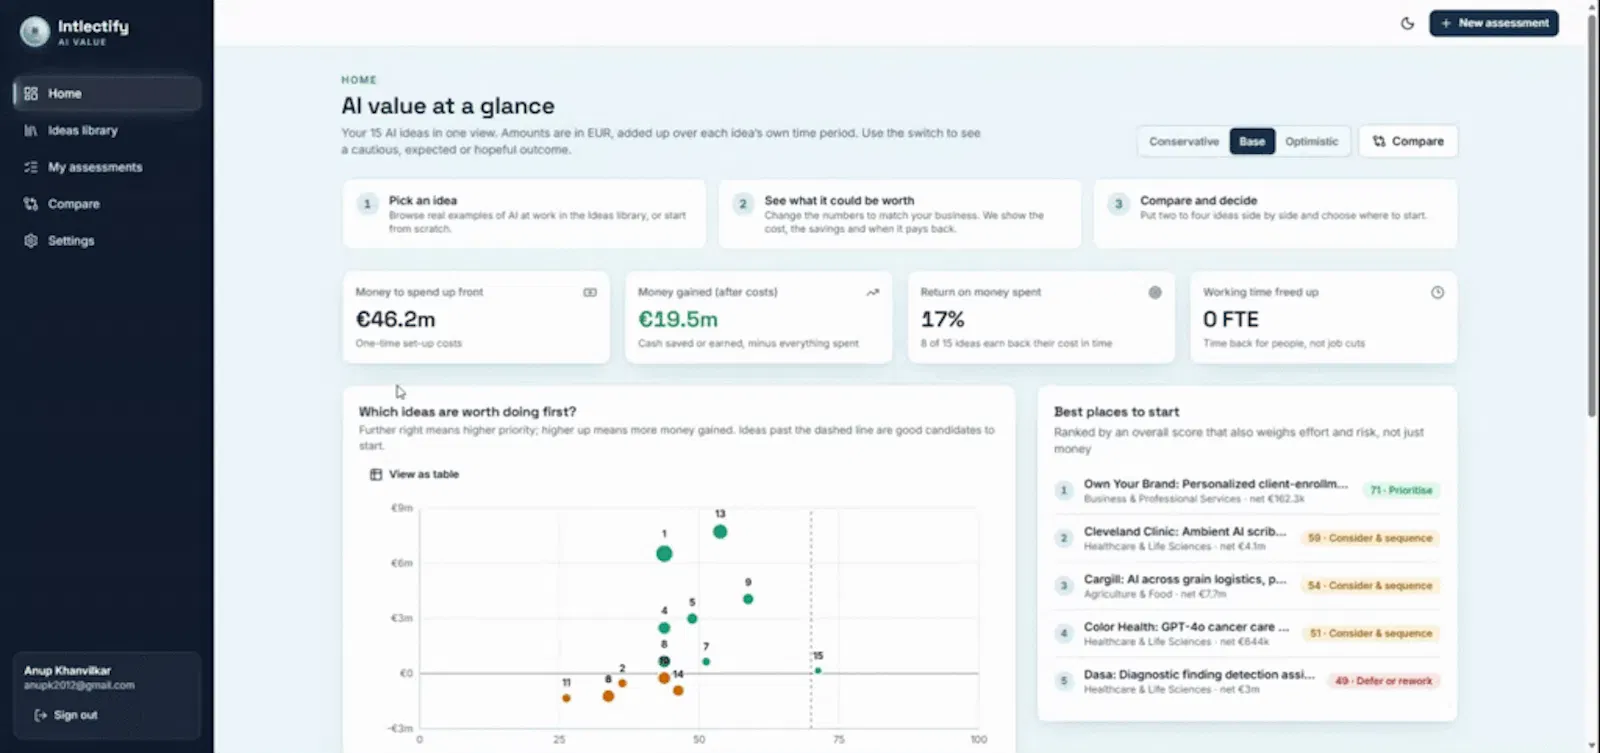Open Home via its sidebar grid icon
This screenshot has width=1600, height=753.
[31, 93]
